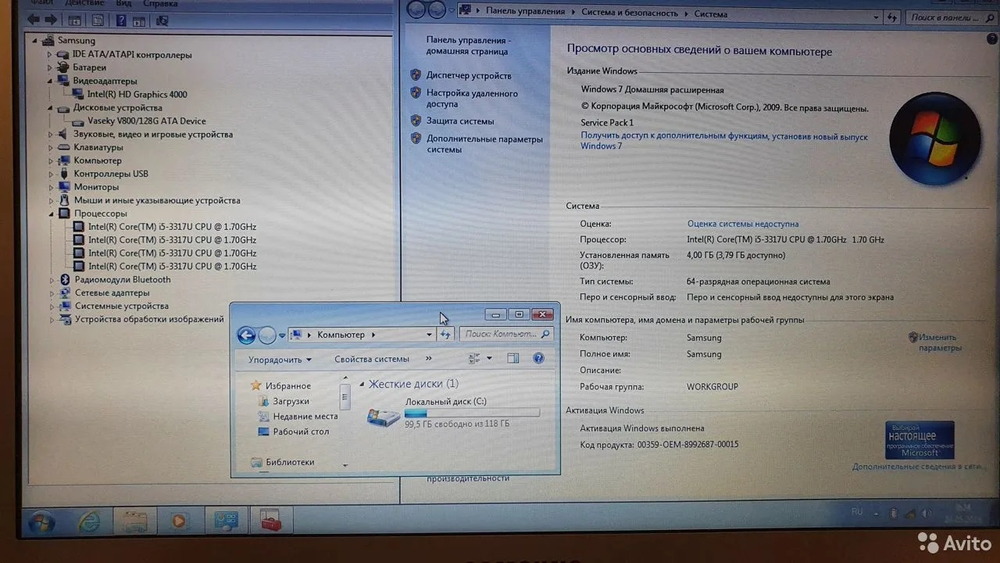Expand Радиомодули Bluetooth node
Screen dimensions: 1000x563
pyautogui.click(x=52, y=279)
